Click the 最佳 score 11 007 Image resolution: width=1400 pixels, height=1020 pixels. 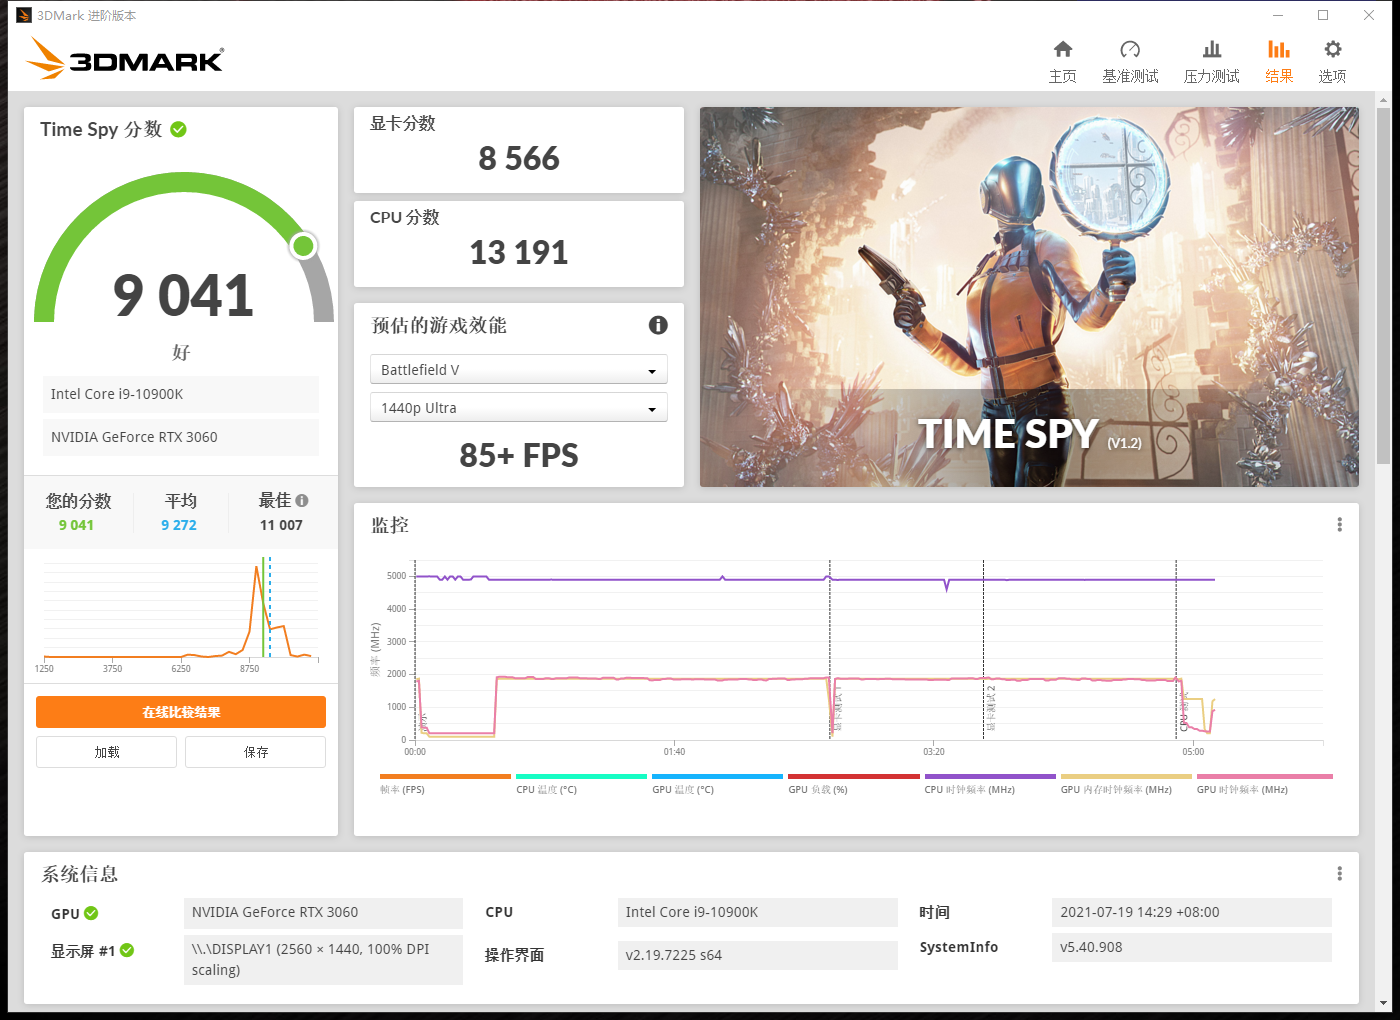click(281, 525)
